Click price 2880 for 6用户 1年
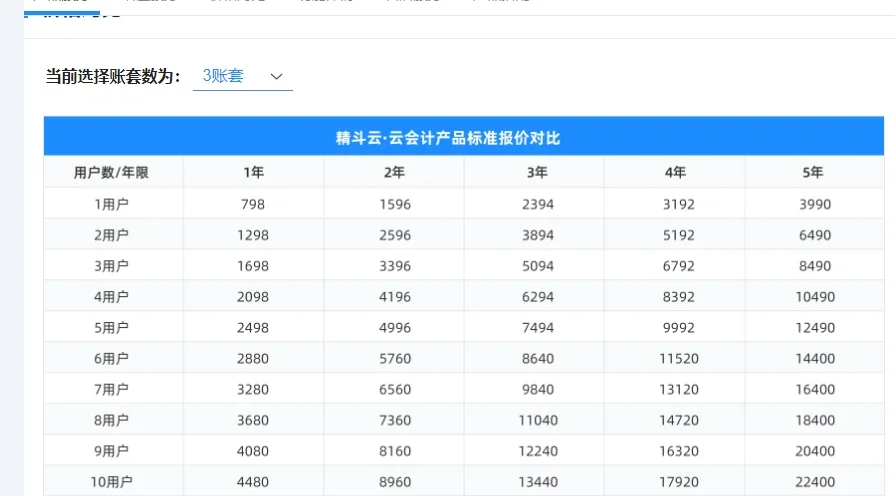 point(253,358)
